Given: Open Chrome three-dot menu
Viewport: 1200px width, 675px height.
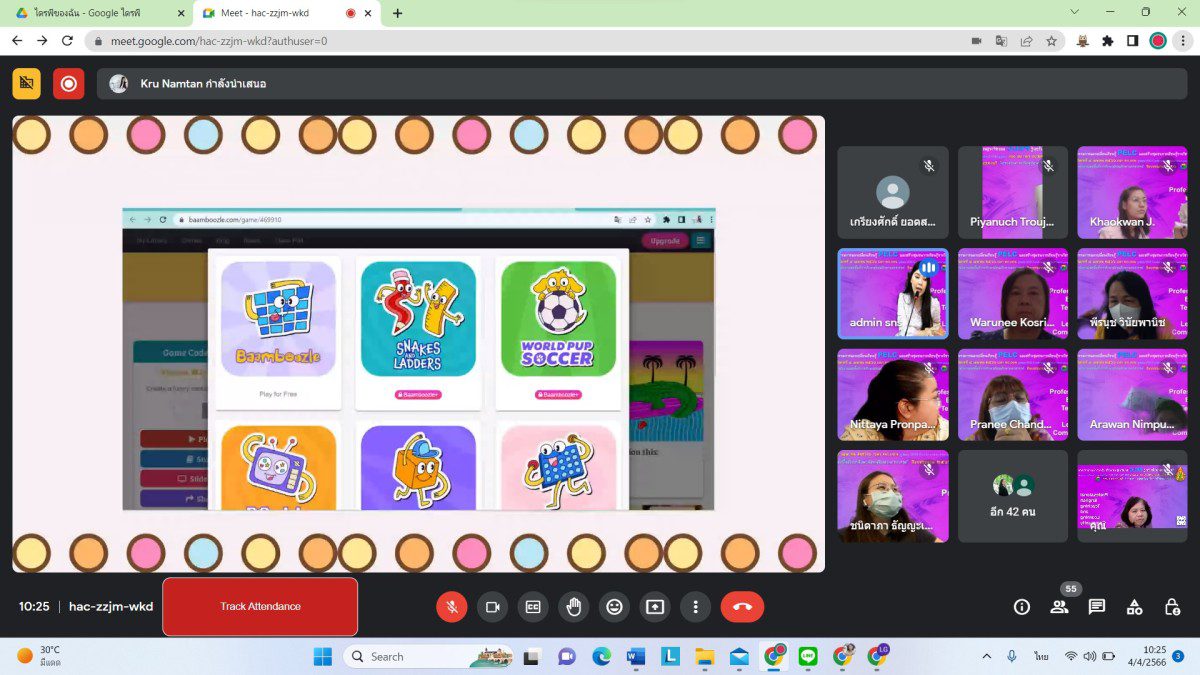Looking at the screenshot, I should 1183,41.
